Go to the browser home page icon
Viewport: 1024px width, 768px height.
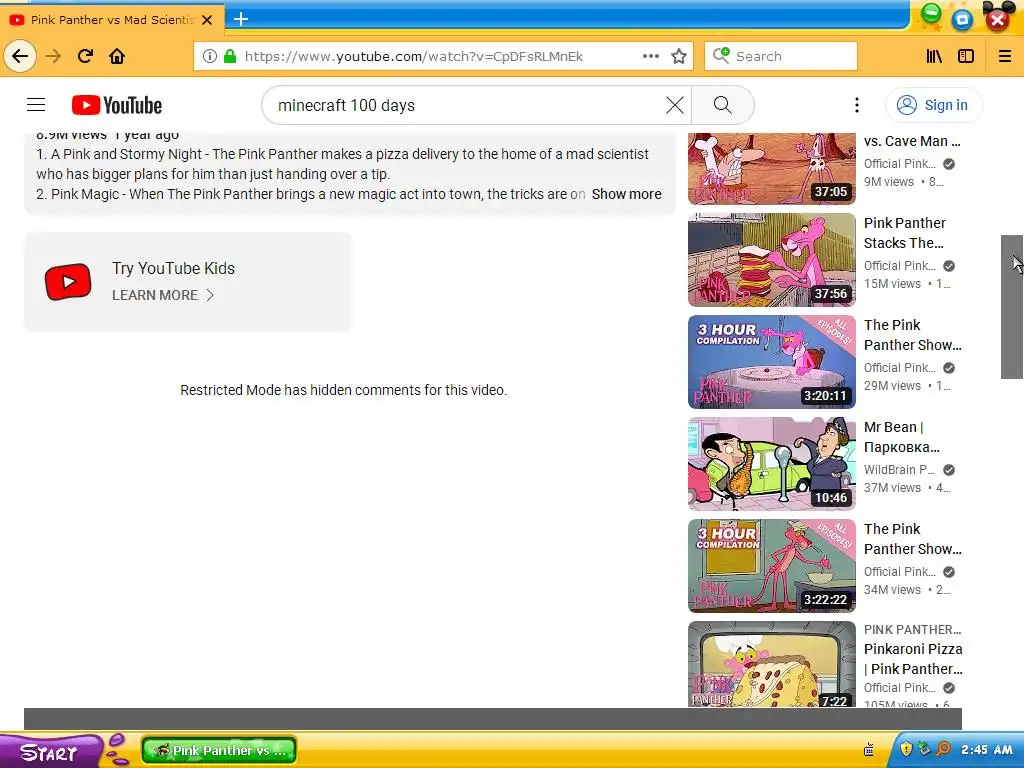tap(117, 56)
